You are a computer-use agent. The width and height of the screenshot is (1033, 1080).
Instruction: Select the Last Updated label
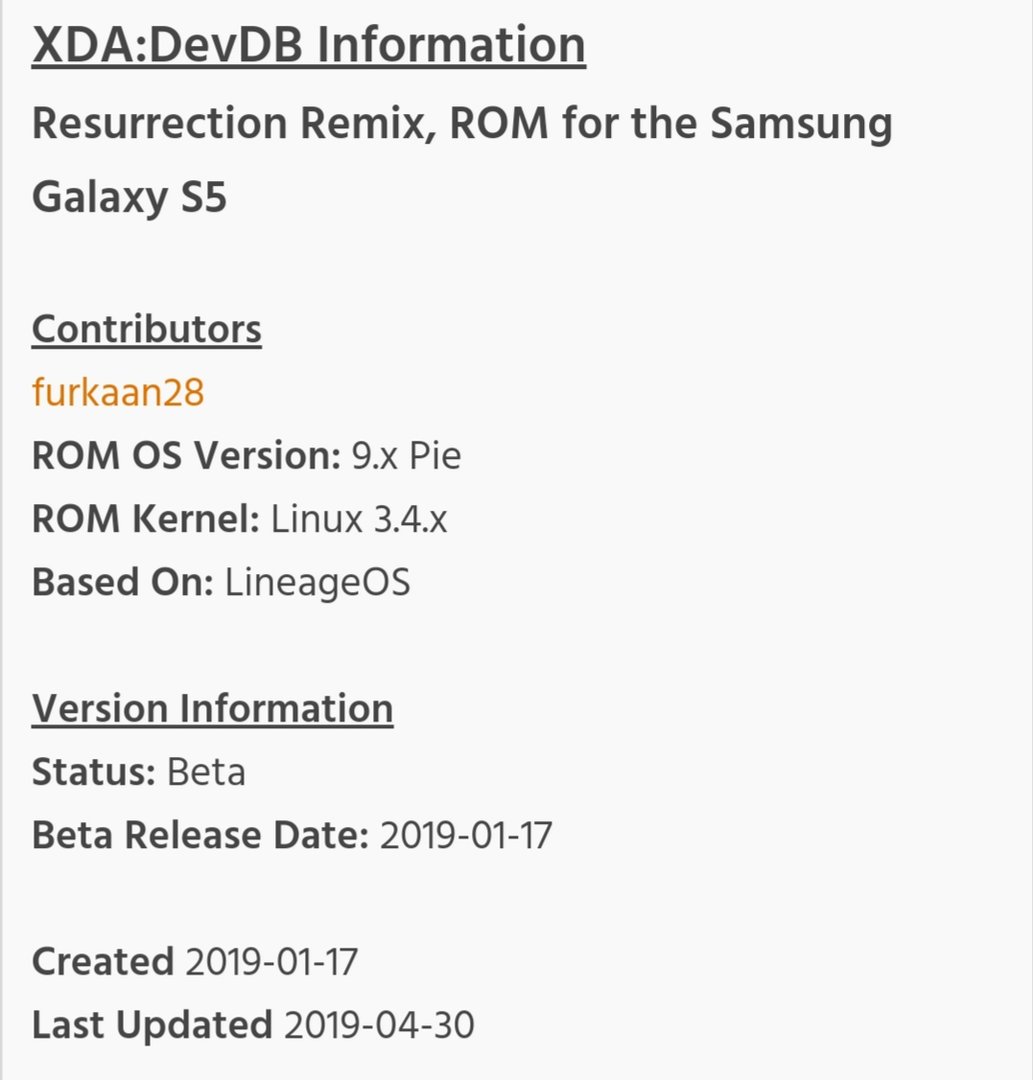pos(152,1025)
